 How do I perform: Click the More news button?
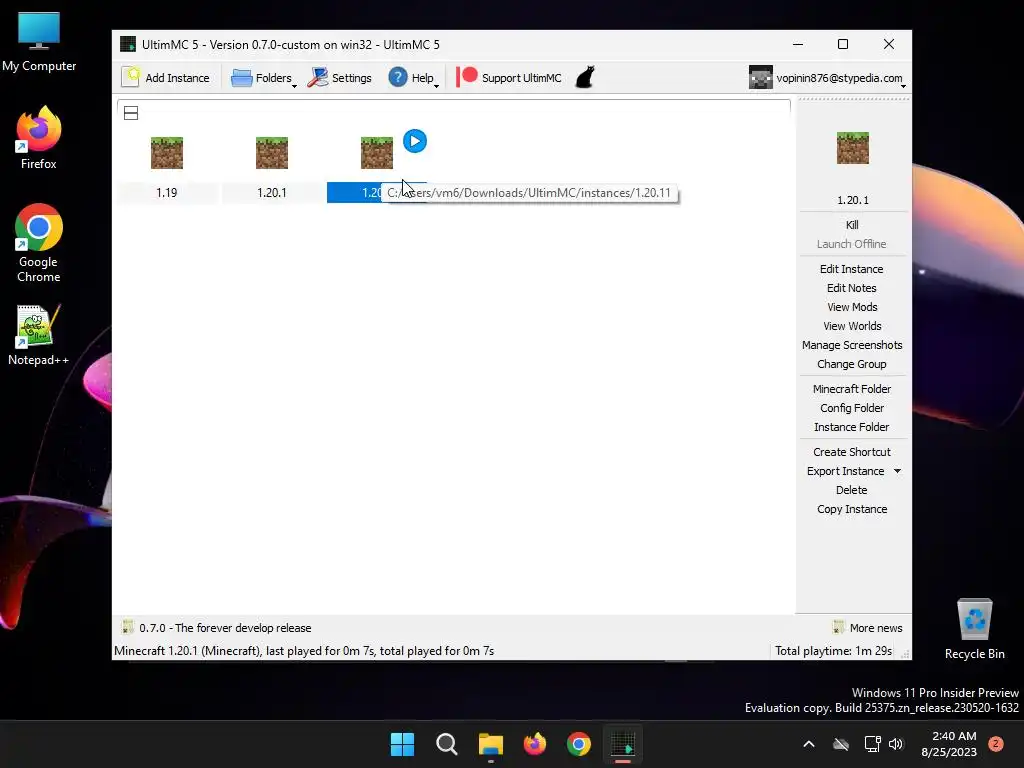(867, 628)
